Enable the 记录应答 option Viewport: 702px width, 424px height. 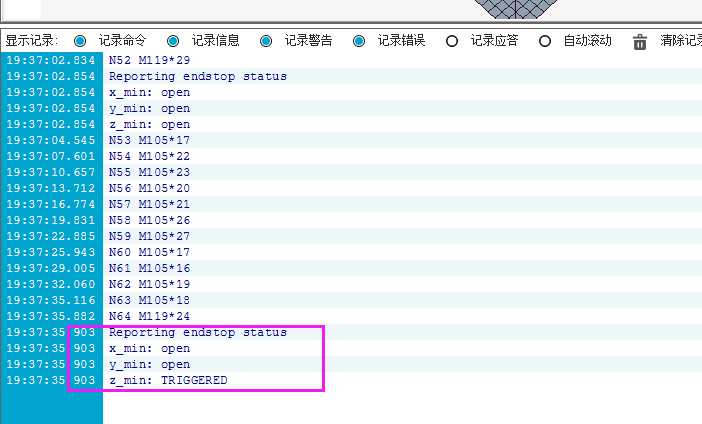pos(452,41)
